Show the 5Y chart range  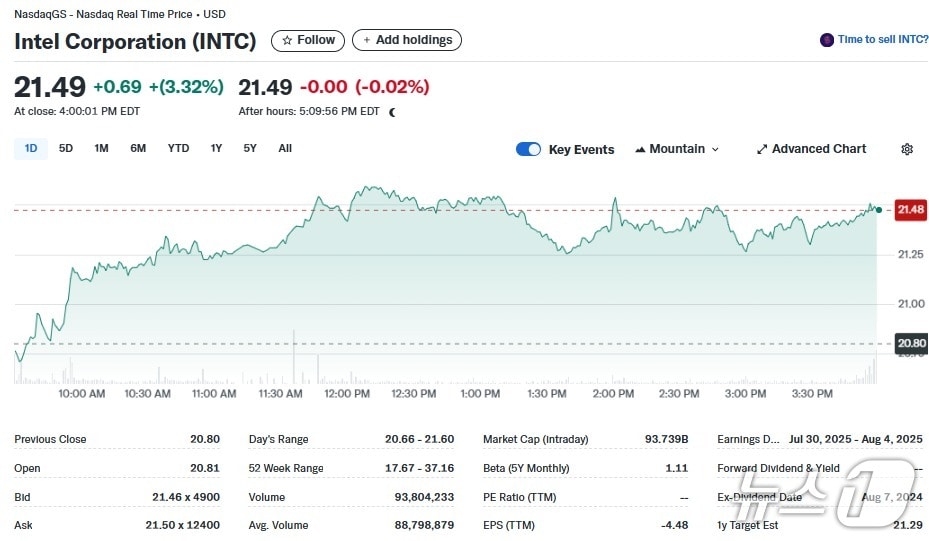pos(250,148)
